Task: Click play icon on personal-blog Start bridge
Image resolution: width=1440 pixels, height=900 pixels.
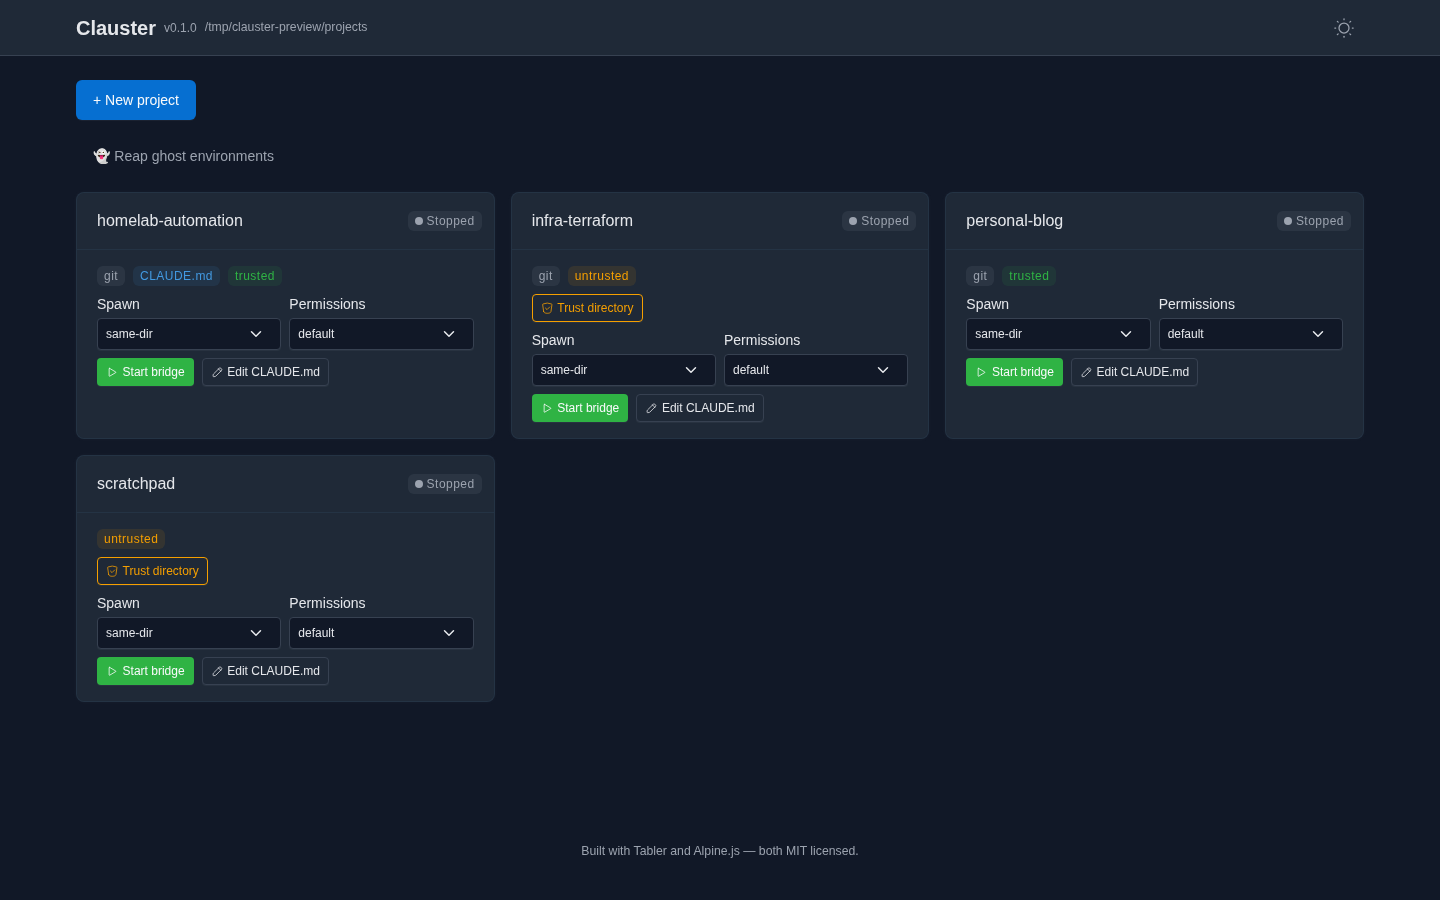Action: 981,372
